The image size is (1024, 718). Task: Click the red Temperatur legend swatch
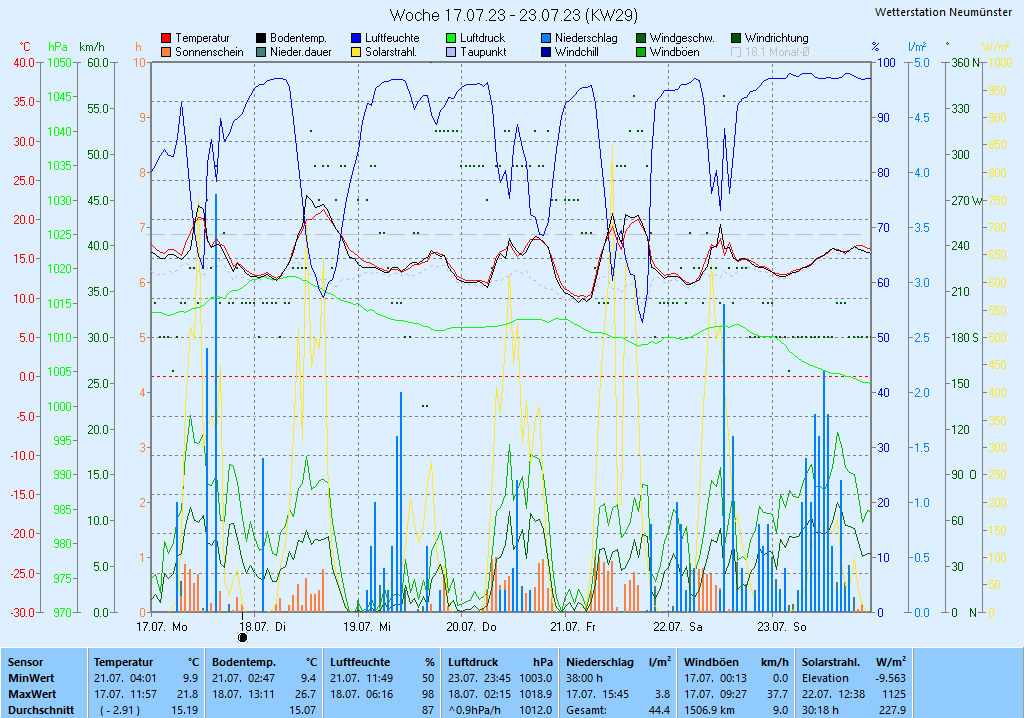(x=166, y=39)
